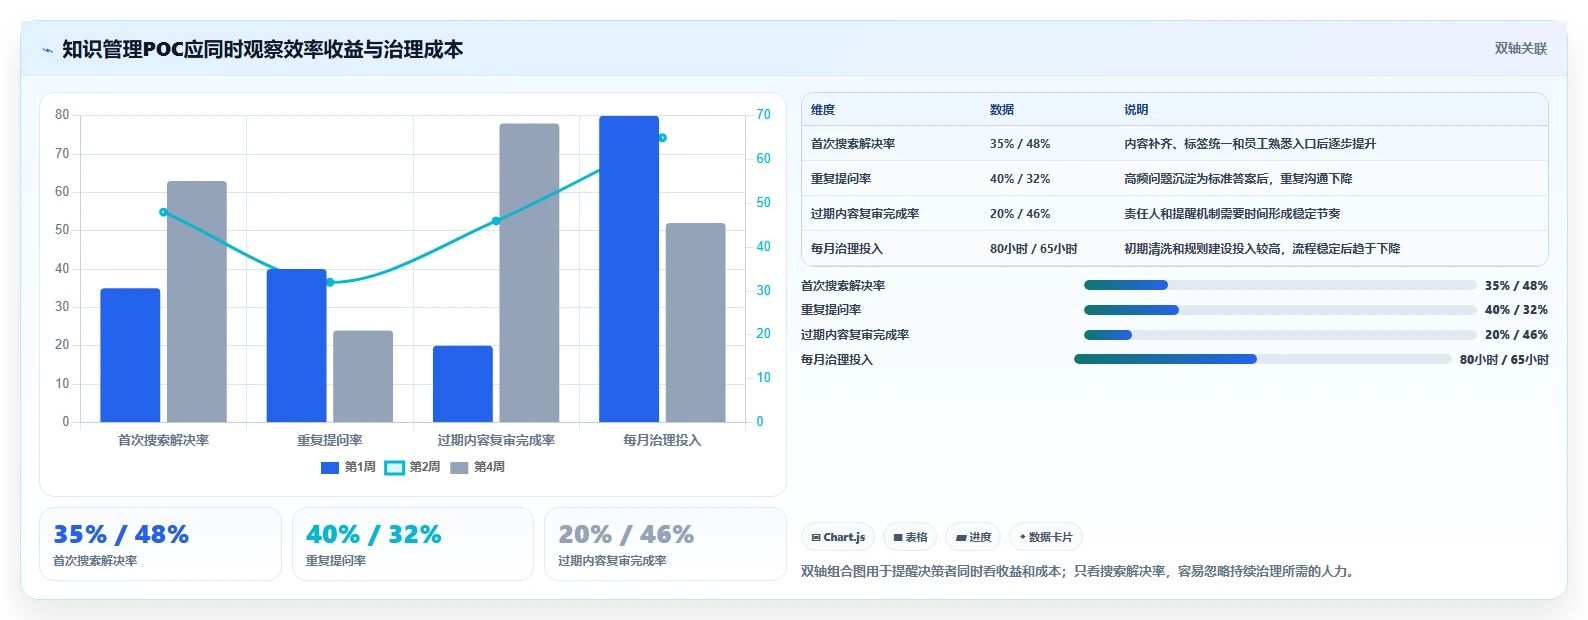The height and width of the screenshot is (620, 1588).
Task: Click the 双轴组合图 footer description text
Action: pos(1079,572)
